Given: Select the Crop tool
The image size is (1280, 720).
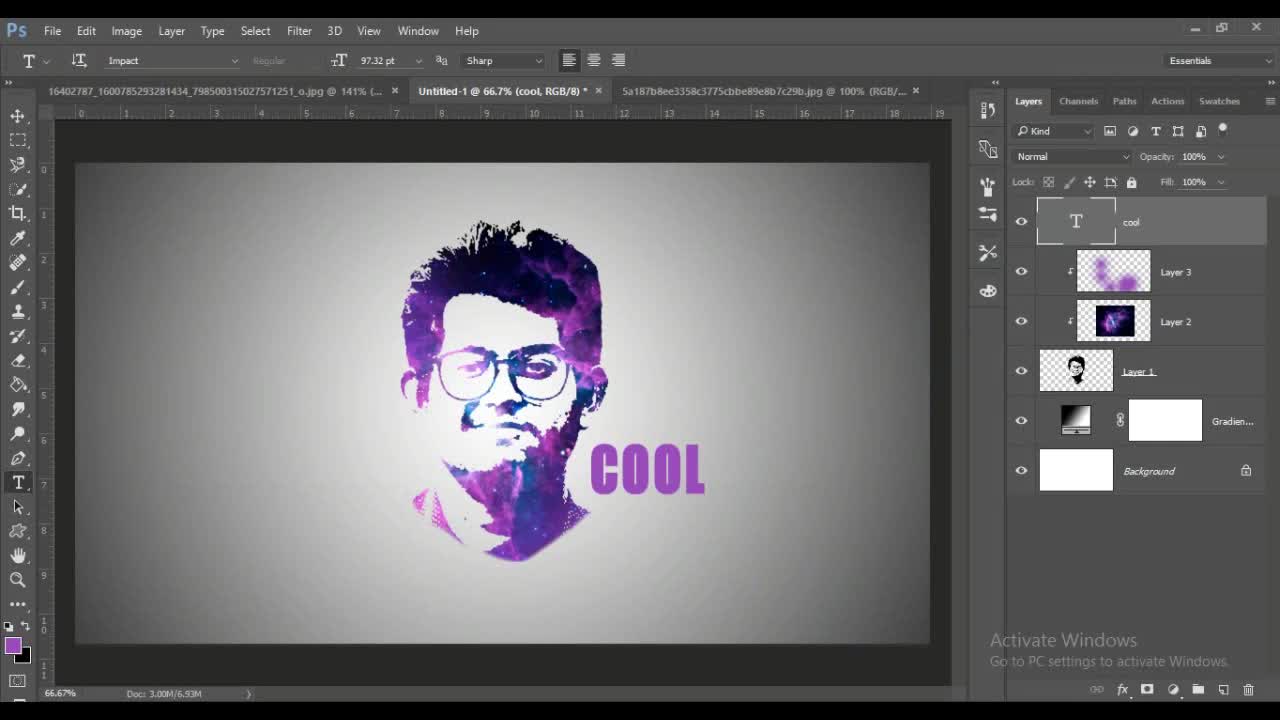Looking at the screenshot, I should tap(18, 213).
